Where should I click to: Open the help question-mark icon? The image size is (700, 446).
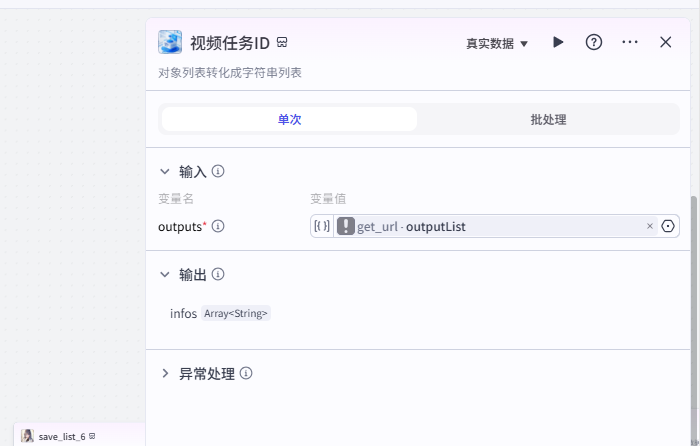click(594, 42)
